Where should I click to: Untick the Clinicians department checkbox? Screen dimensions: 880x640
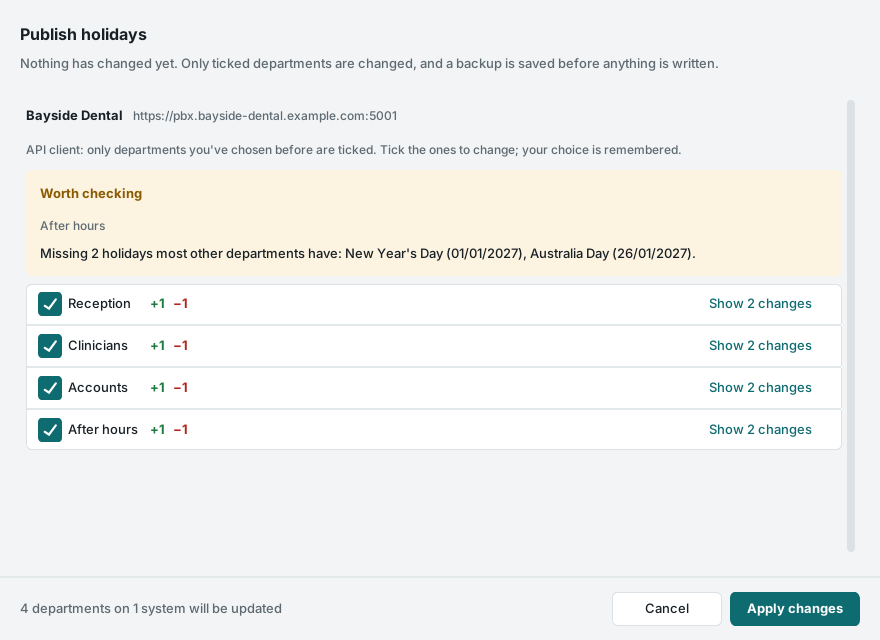point(50,346)
